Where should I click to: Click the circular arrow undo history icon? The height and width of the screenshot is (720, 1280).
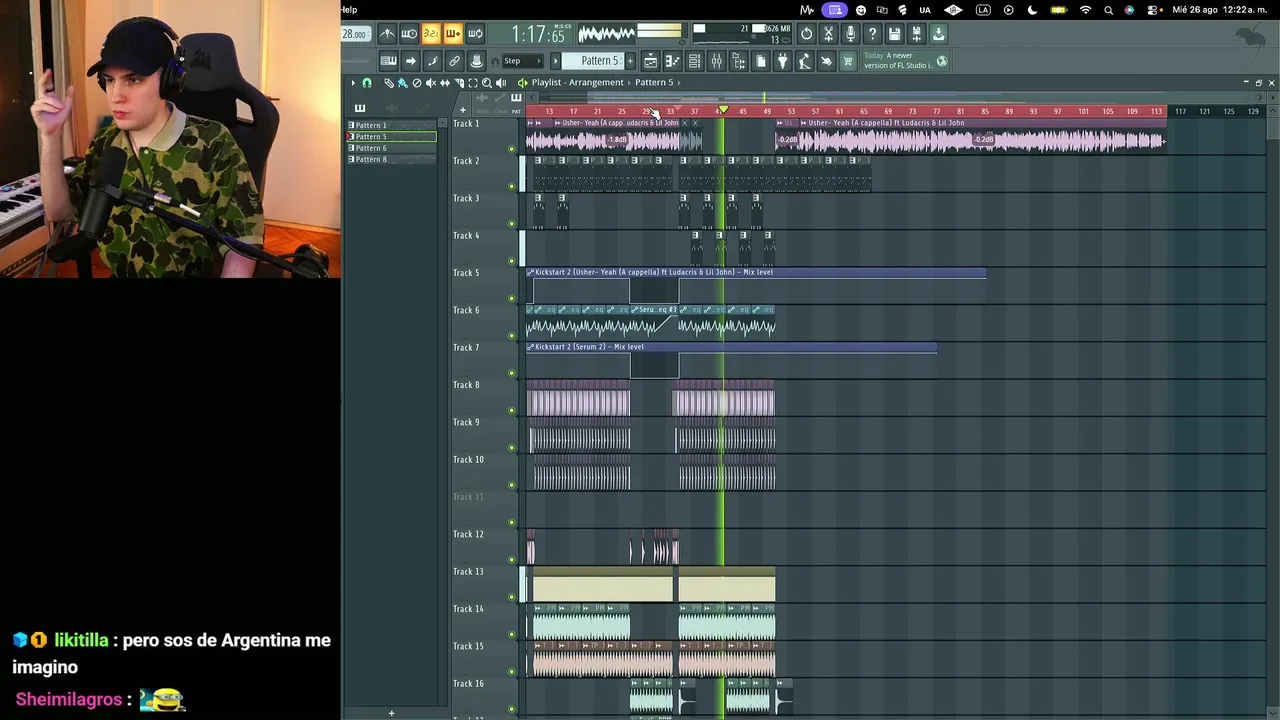pyautogui.click(x=806, y=34)
